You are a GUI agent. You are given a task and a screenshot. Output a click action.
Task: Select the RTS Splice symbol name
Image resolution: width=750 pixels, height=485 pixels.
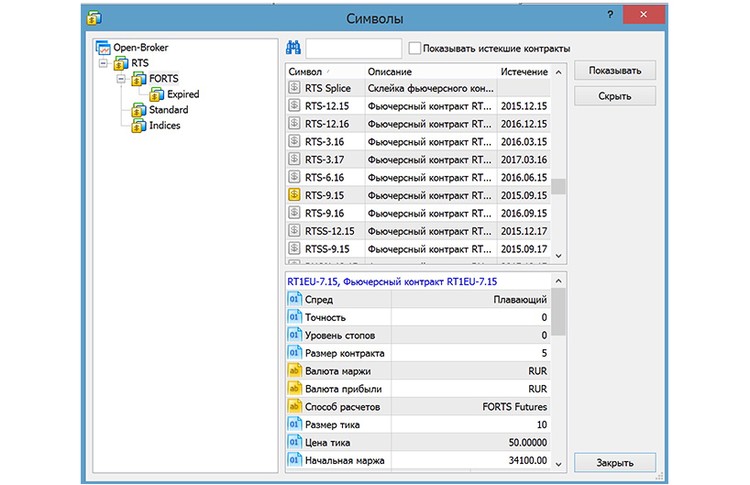(328, 88)
